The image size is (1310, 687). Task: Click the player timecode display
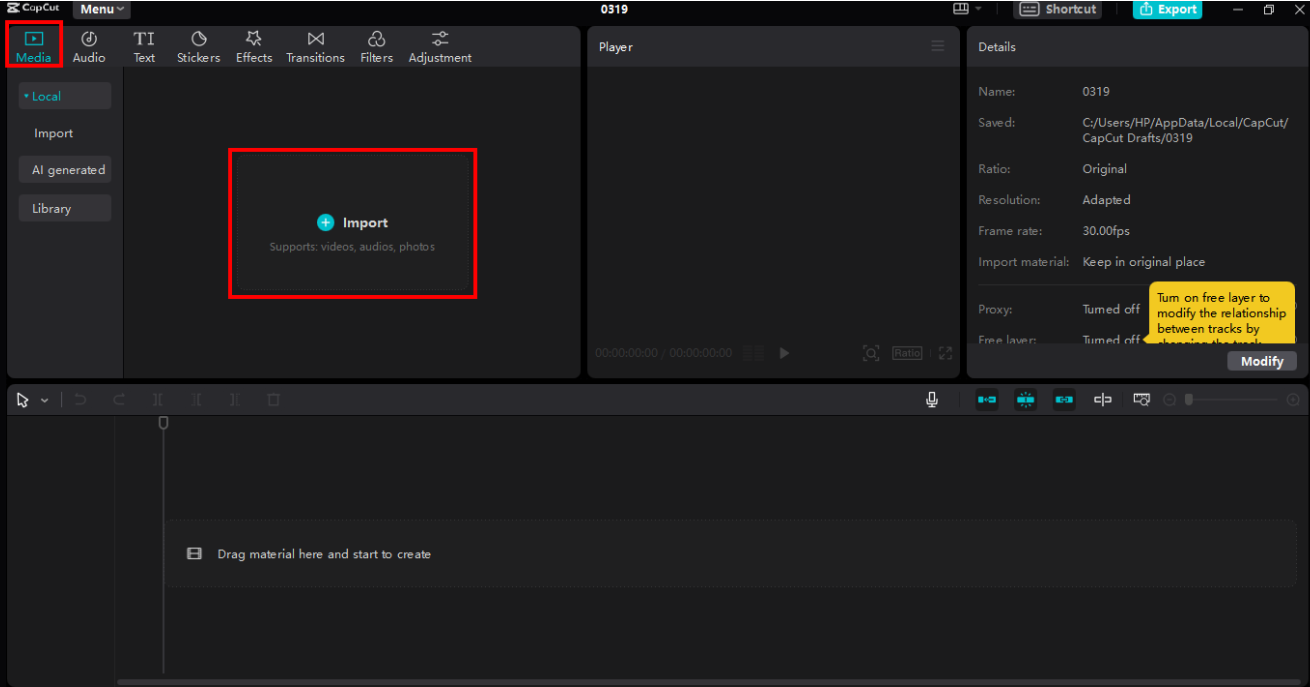[663, 353]
